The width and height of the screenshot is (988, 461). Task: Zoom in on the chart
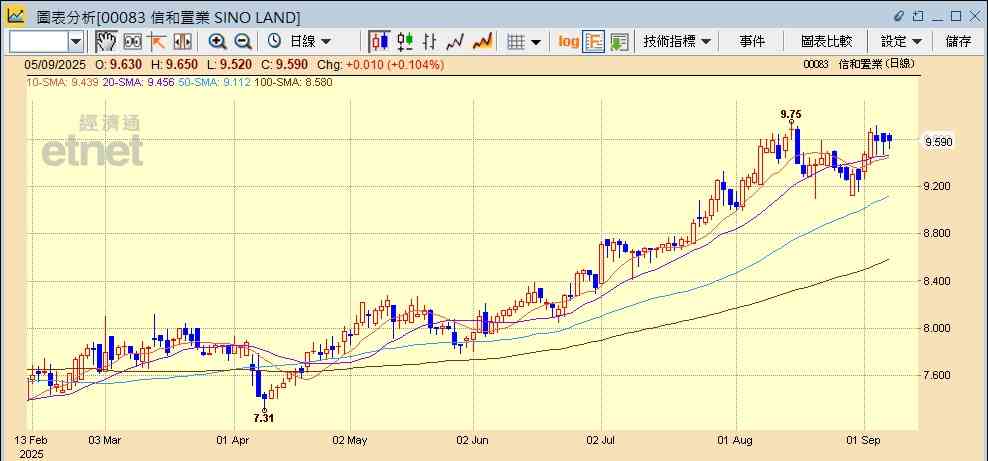coord(217,42)
